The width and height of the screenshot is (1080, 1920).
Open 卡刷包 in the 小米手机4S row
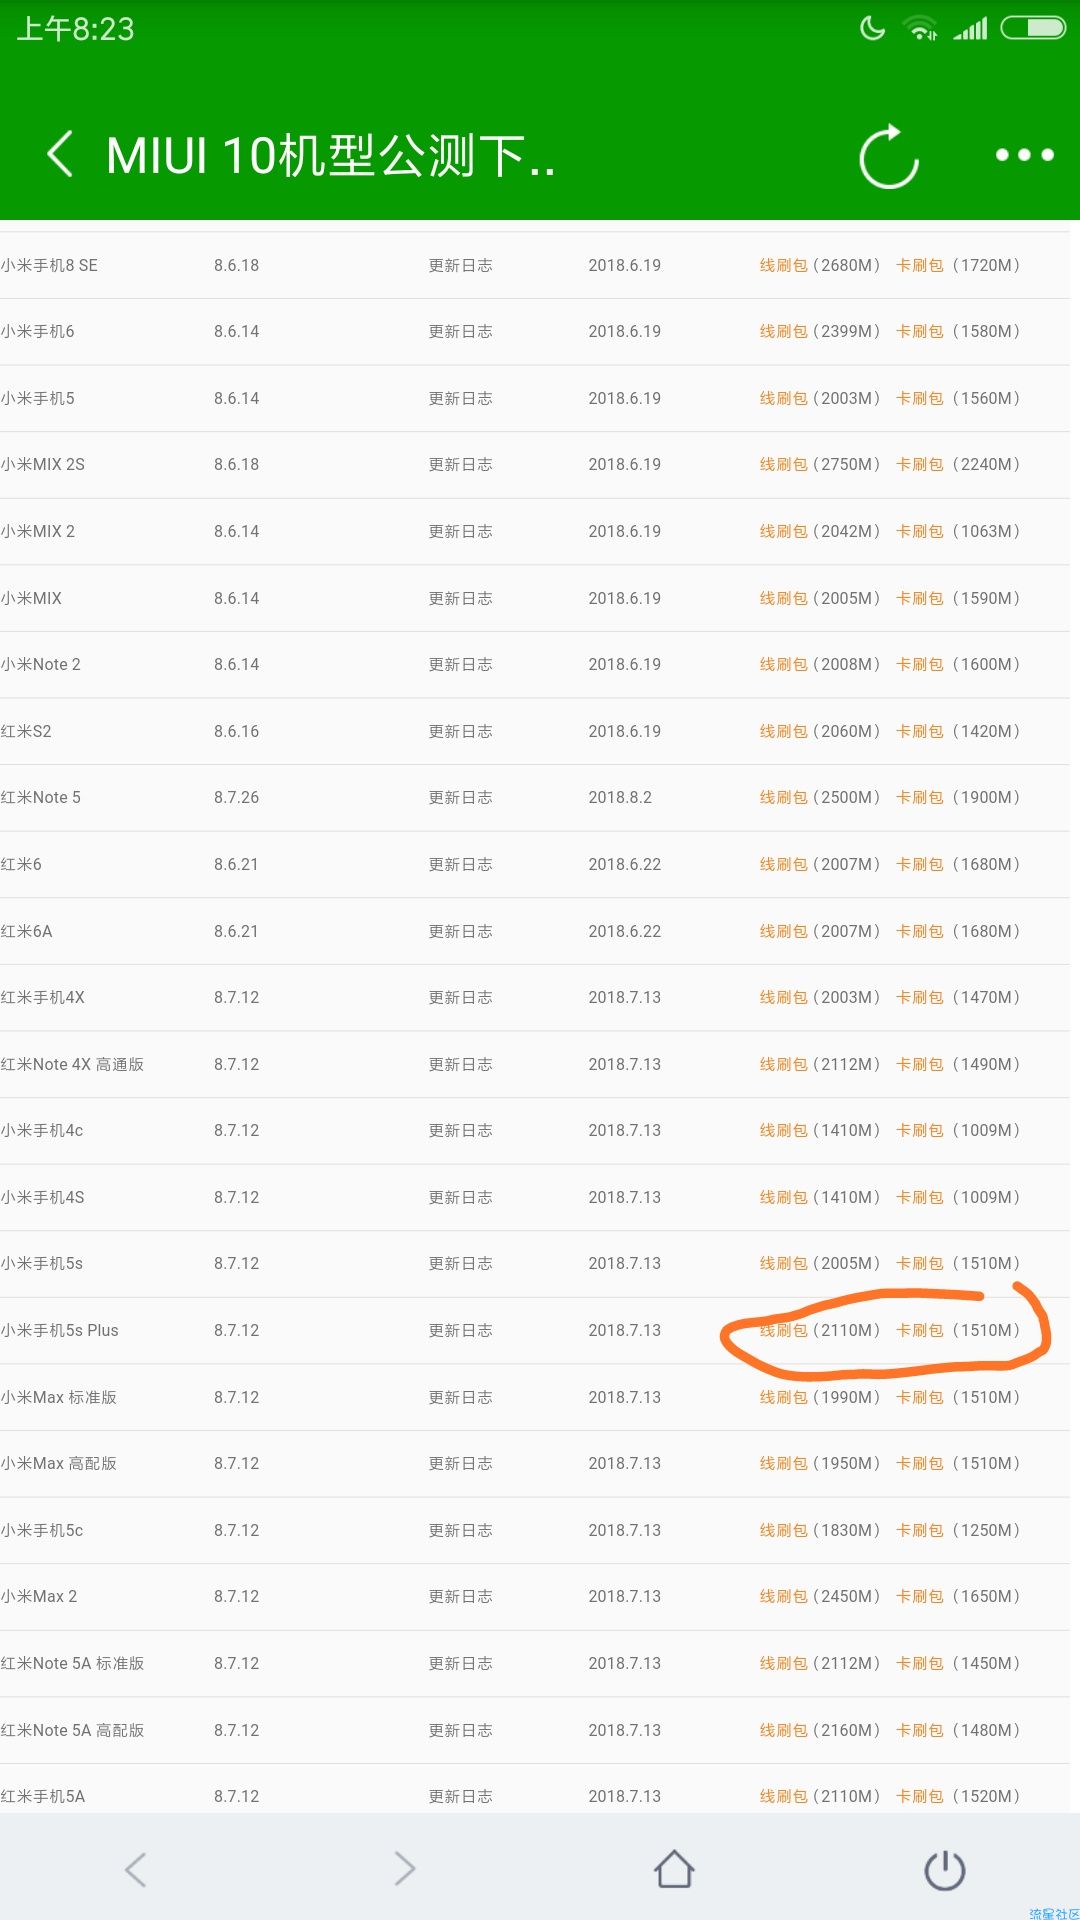(x=920, y=1197)
